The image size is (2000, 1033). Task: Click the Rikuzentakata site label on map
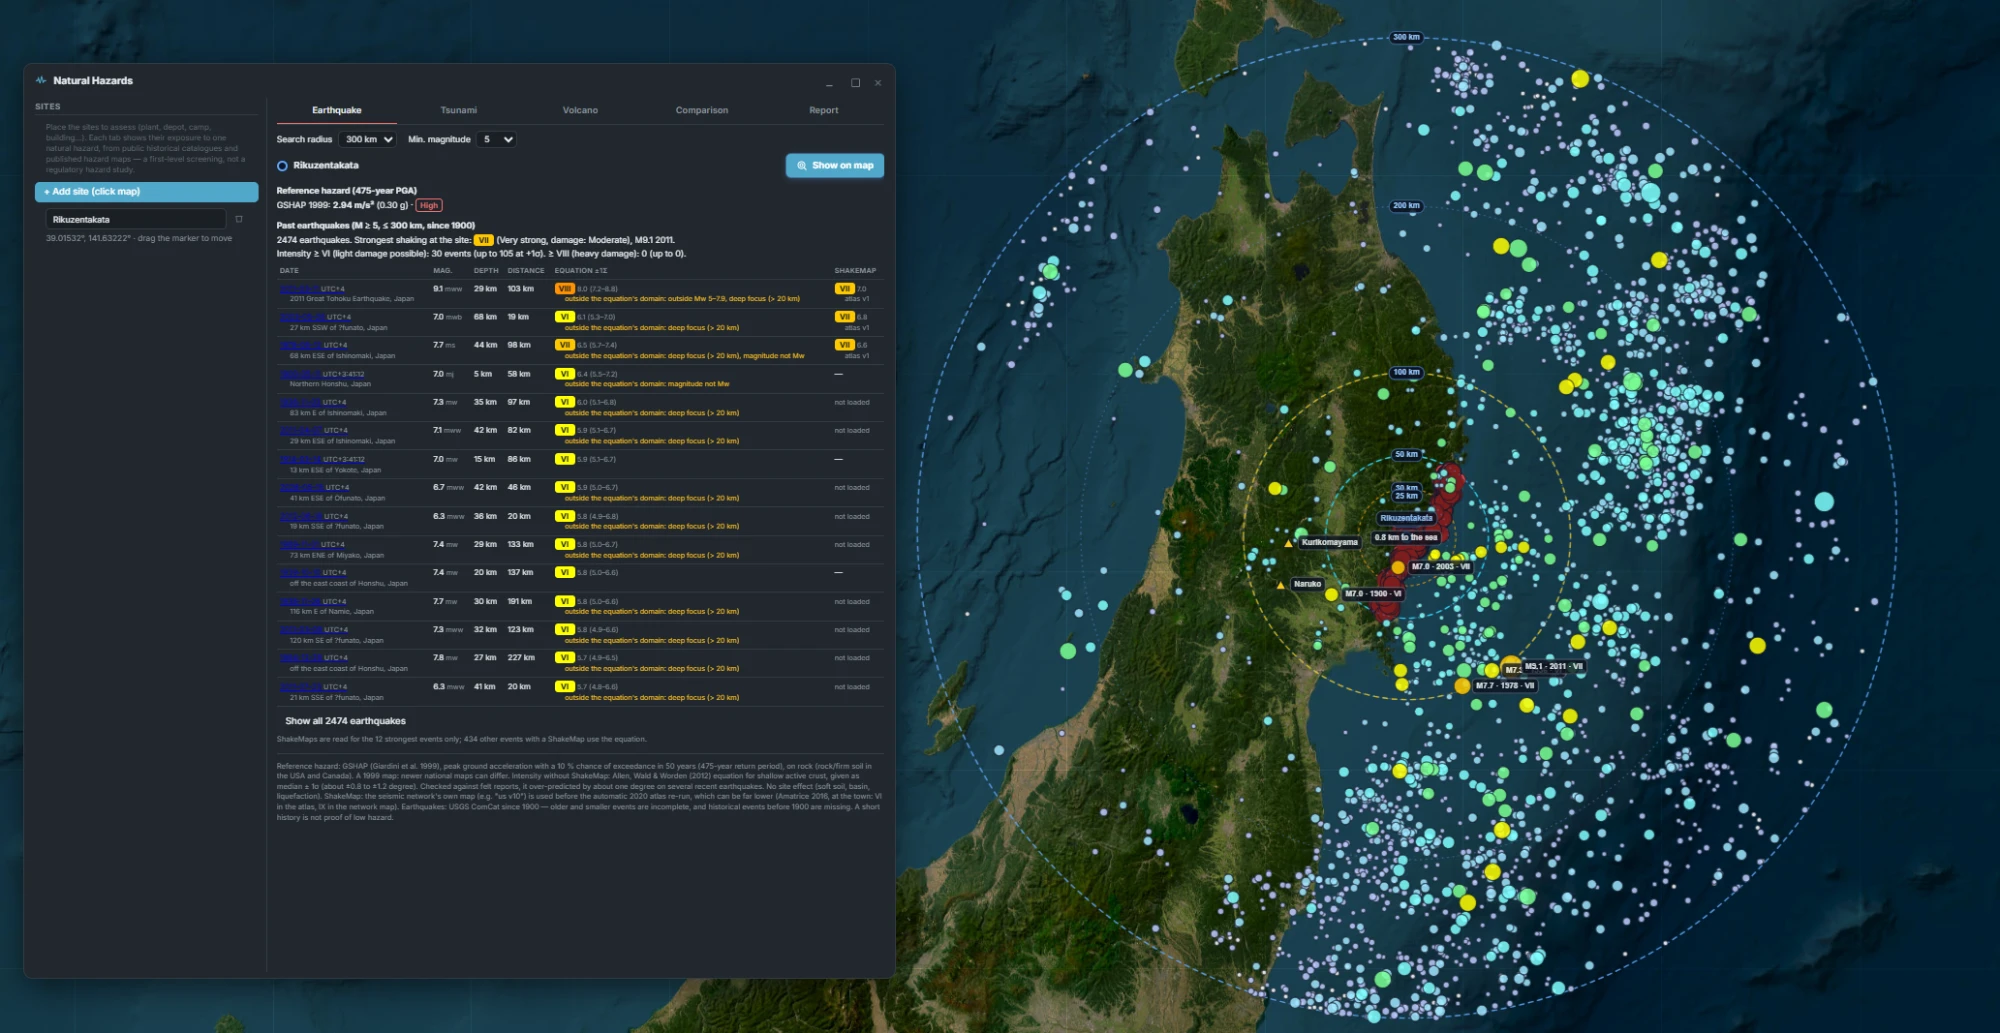click(x=1406, y=519)
